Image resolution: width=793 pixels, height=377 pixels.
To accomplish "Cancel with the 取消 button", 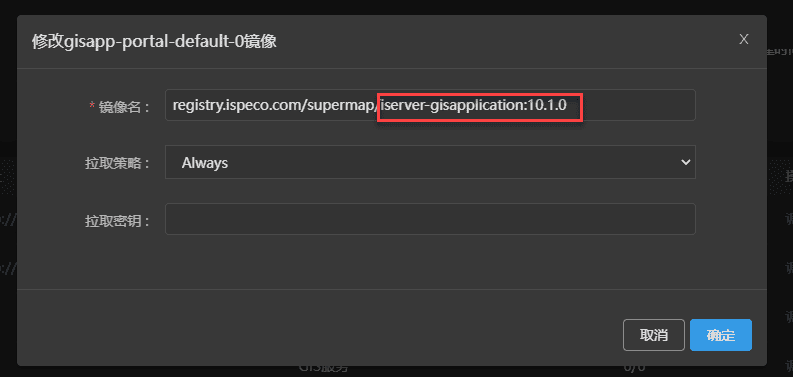I will [x=654, y=335].
